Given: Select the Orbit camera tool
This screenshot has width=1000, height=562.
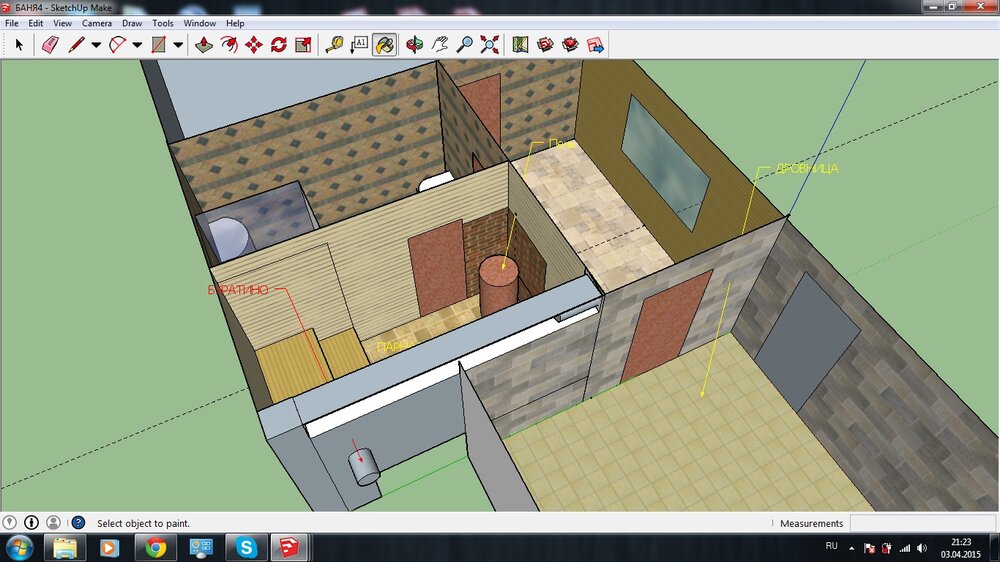Looking at the screenshot, I should pyautogui.click(x=415, y=45).
